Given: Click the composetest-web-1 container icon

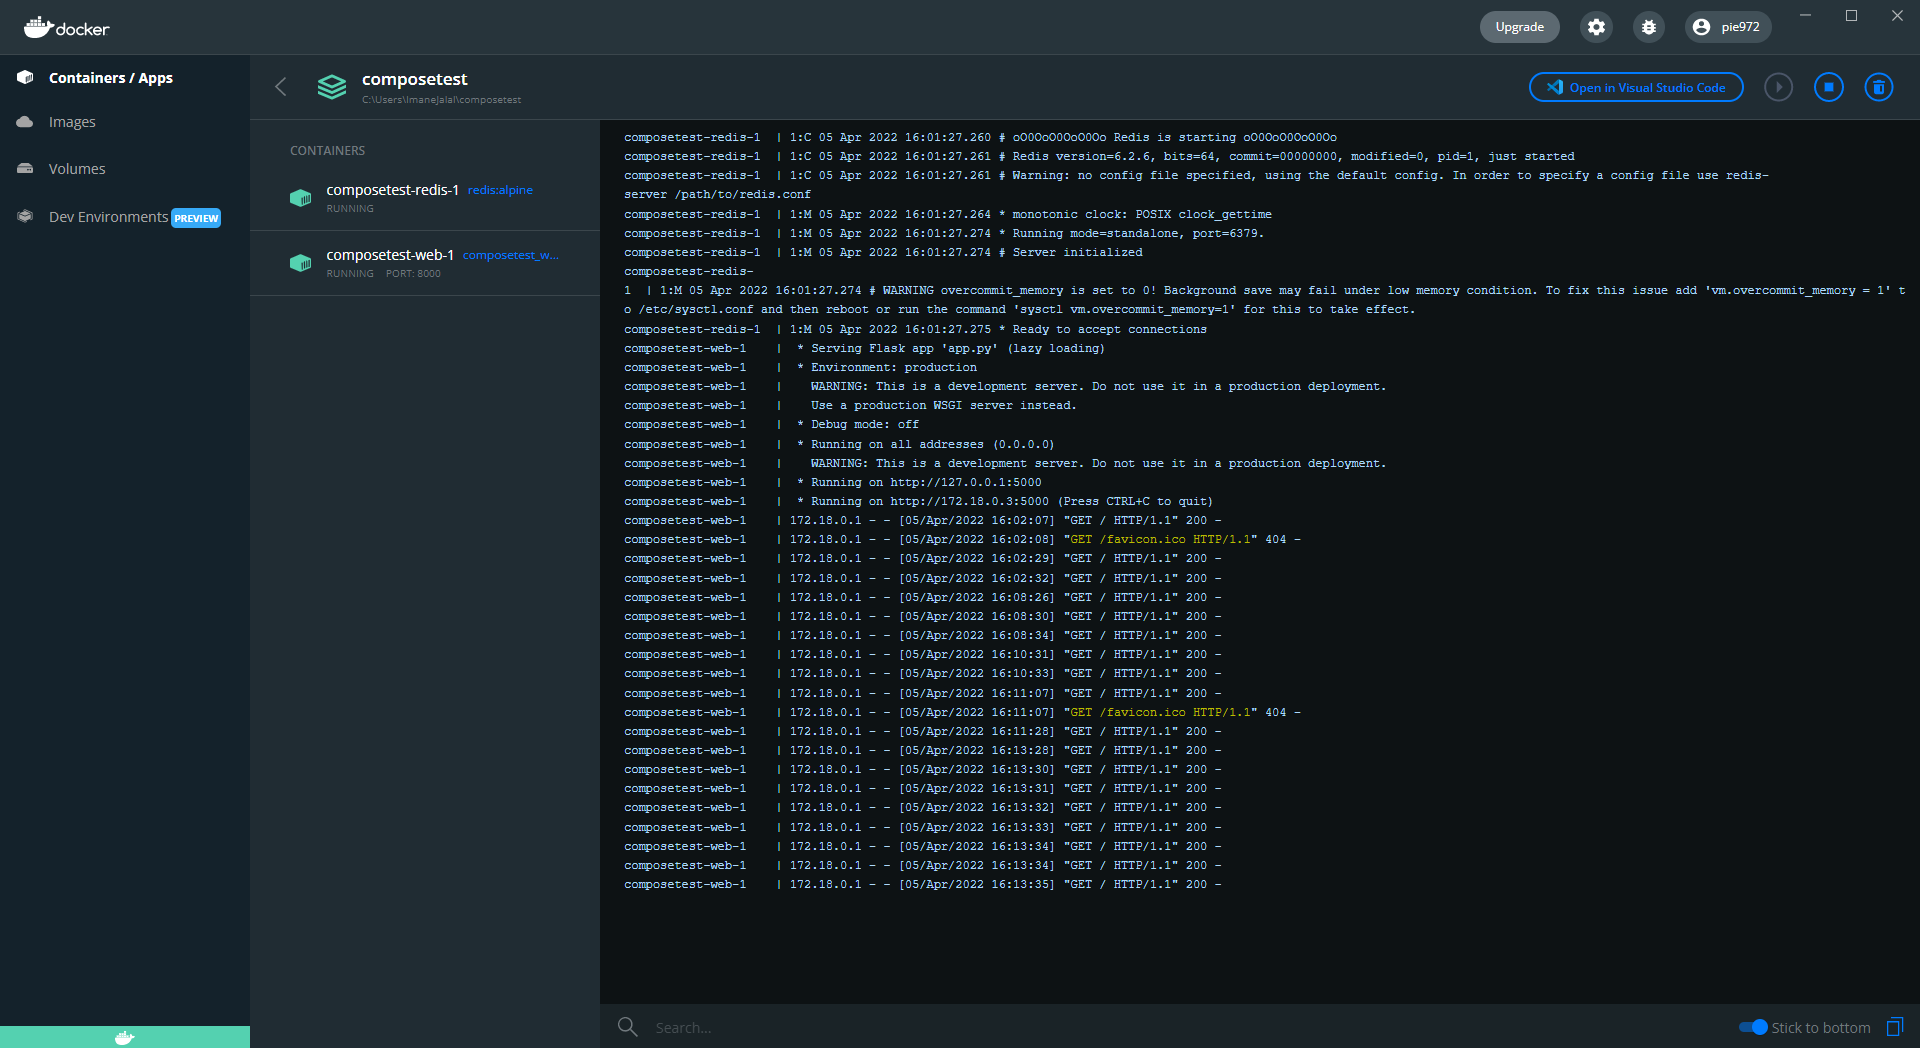Looking at the screenshot, I should point(300,263).
